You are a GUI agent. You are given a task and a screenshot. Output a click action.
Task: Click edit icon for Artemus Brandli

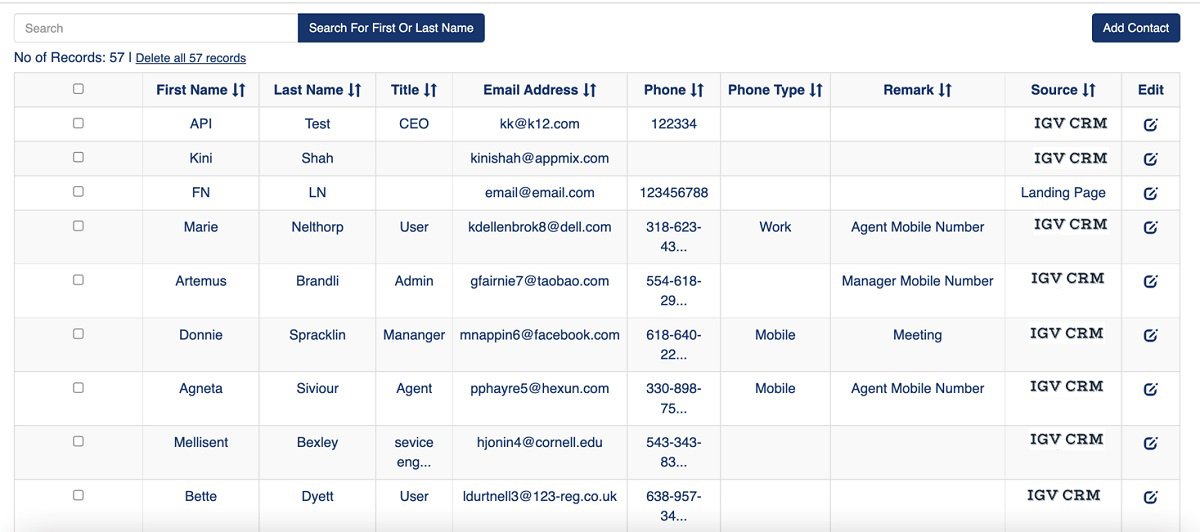coord(1150,282)
